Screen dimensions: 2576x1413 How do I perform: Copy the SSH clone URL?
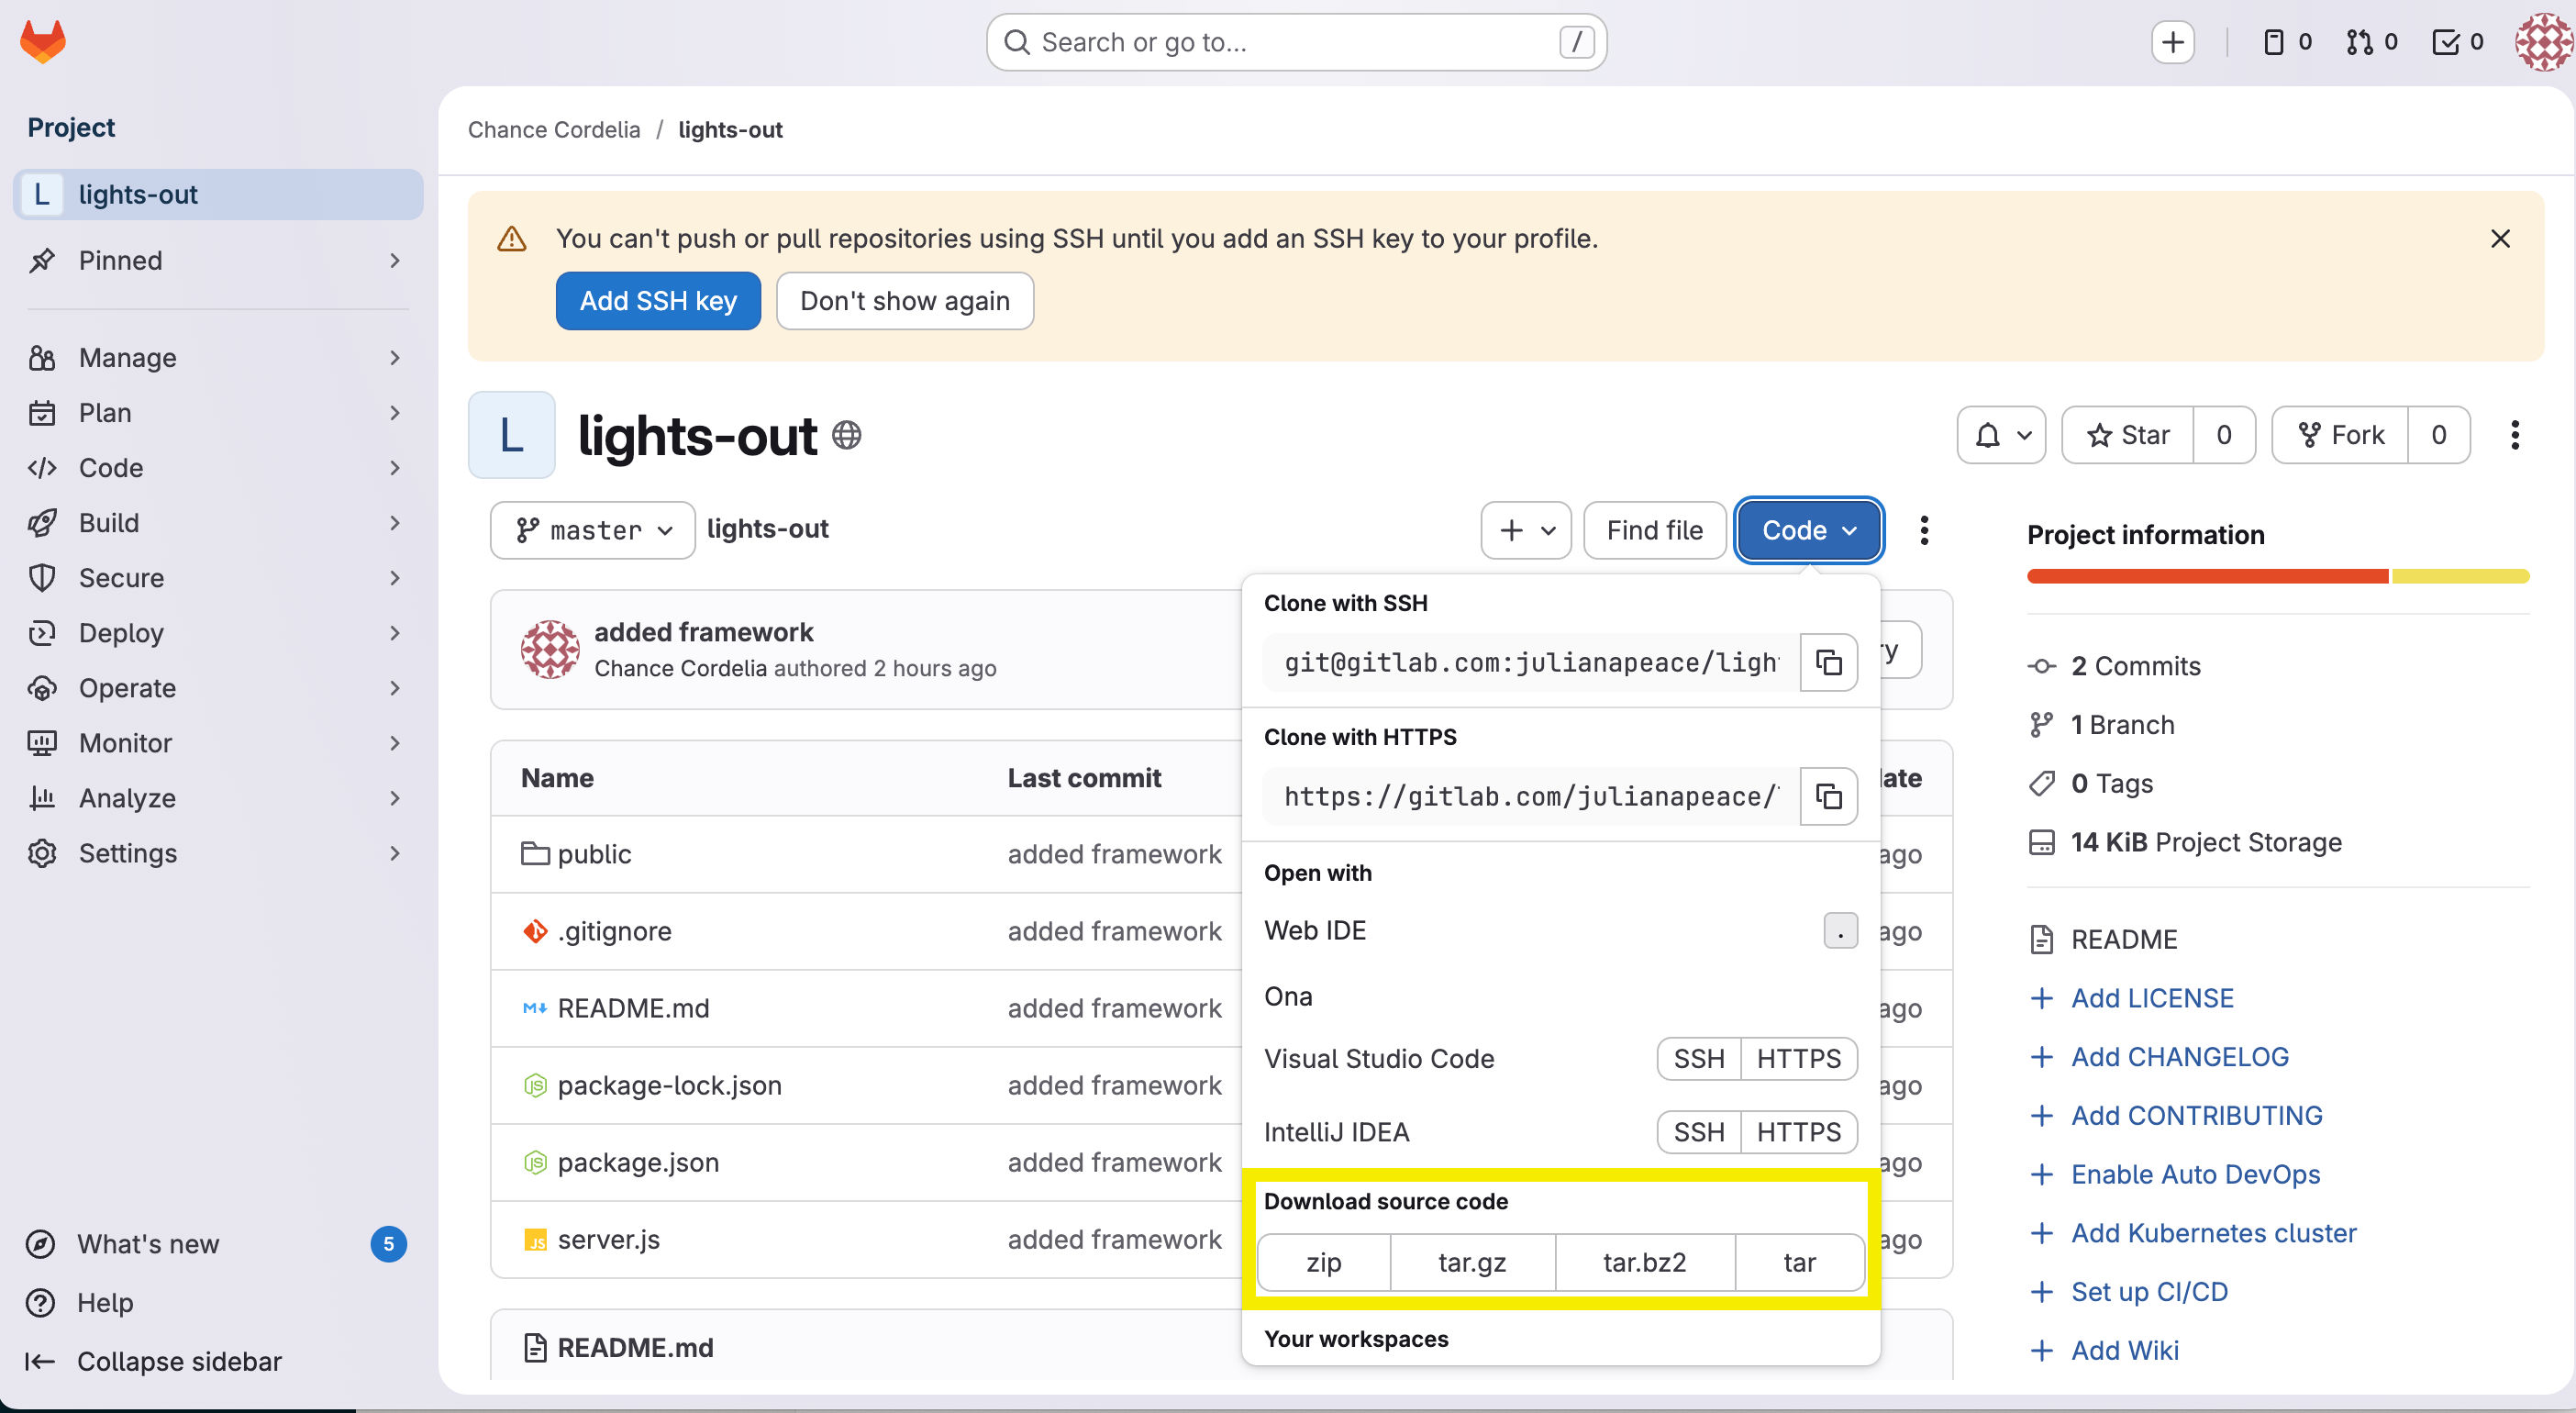[1828, 661]
